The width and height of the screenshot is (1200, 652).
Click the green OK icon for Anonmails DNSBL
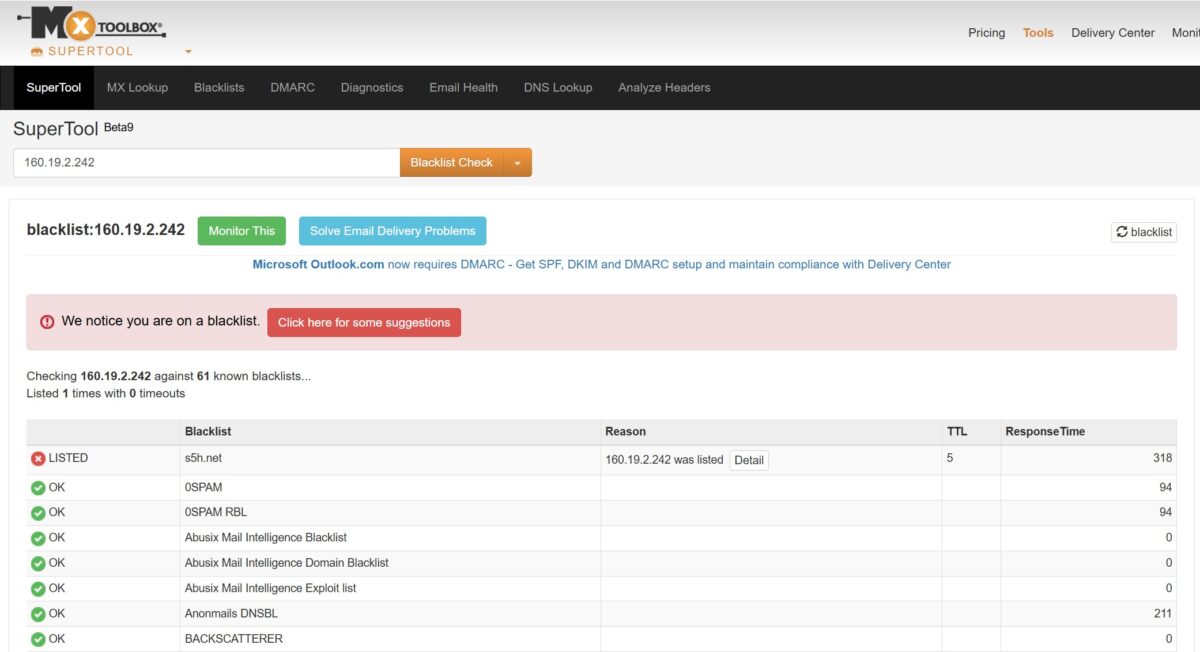(x=38, y=614)
